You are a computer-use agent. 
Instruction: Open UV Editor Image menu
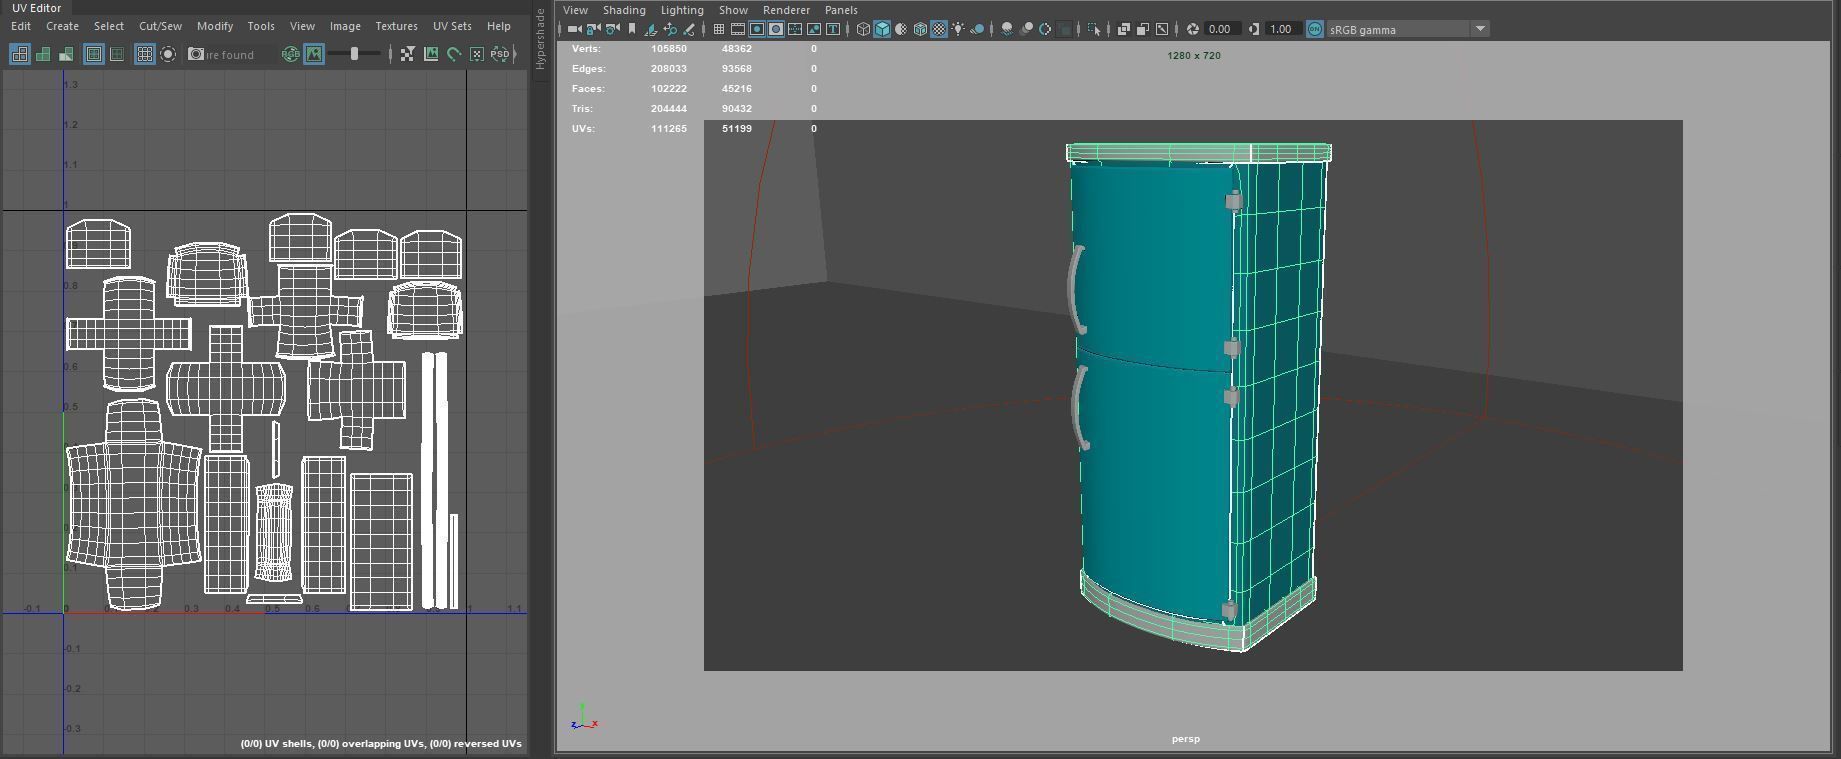pos(345,26)
